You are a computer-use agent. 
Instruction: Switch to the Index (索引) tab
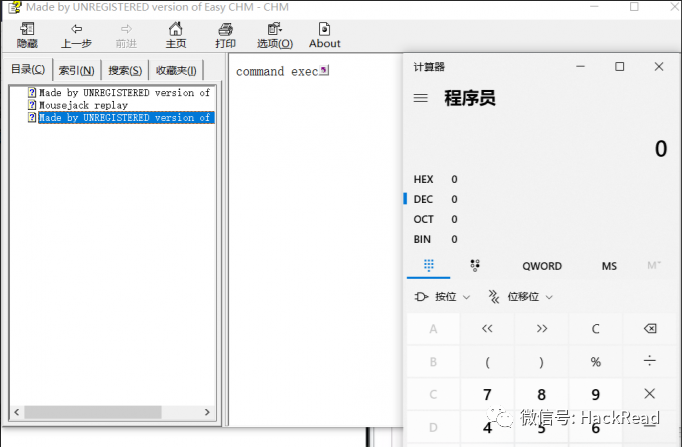click(77, 70)
